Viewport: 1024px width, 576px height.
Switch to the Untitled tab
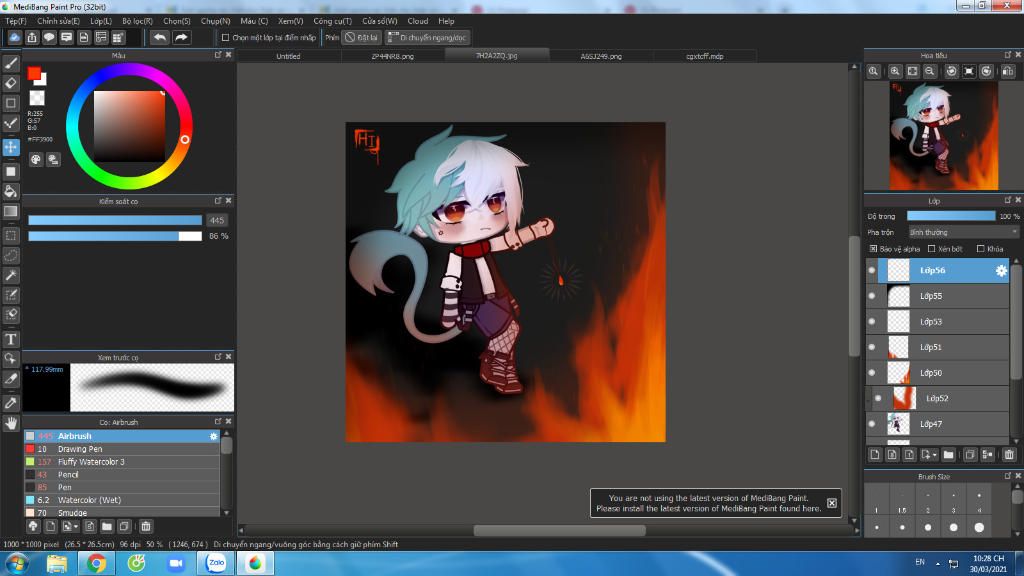pos(288,56)
